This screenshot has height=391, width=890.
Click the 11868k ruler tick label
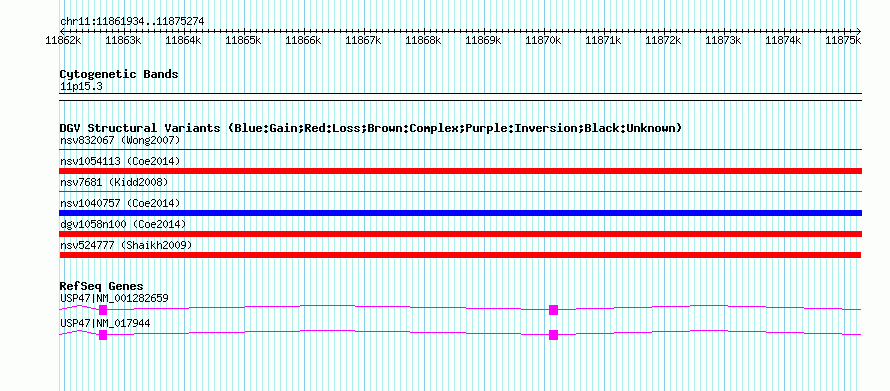tap(423, 40)
